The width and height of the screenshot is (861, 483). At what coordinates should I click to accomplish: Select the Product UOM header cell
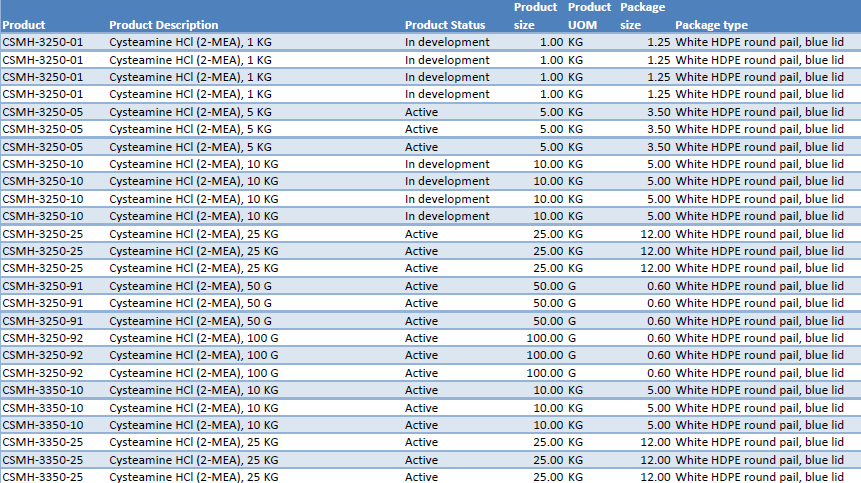[589, 16]
